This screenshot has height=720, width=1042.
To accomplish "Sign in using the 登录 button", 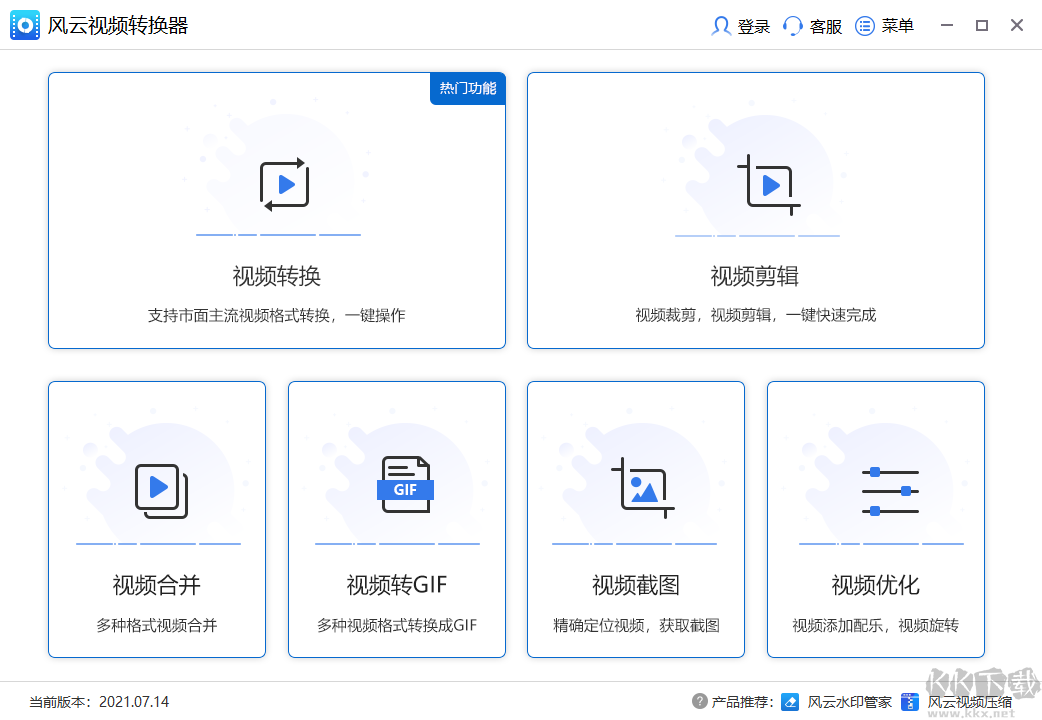I will pos(740,26).
